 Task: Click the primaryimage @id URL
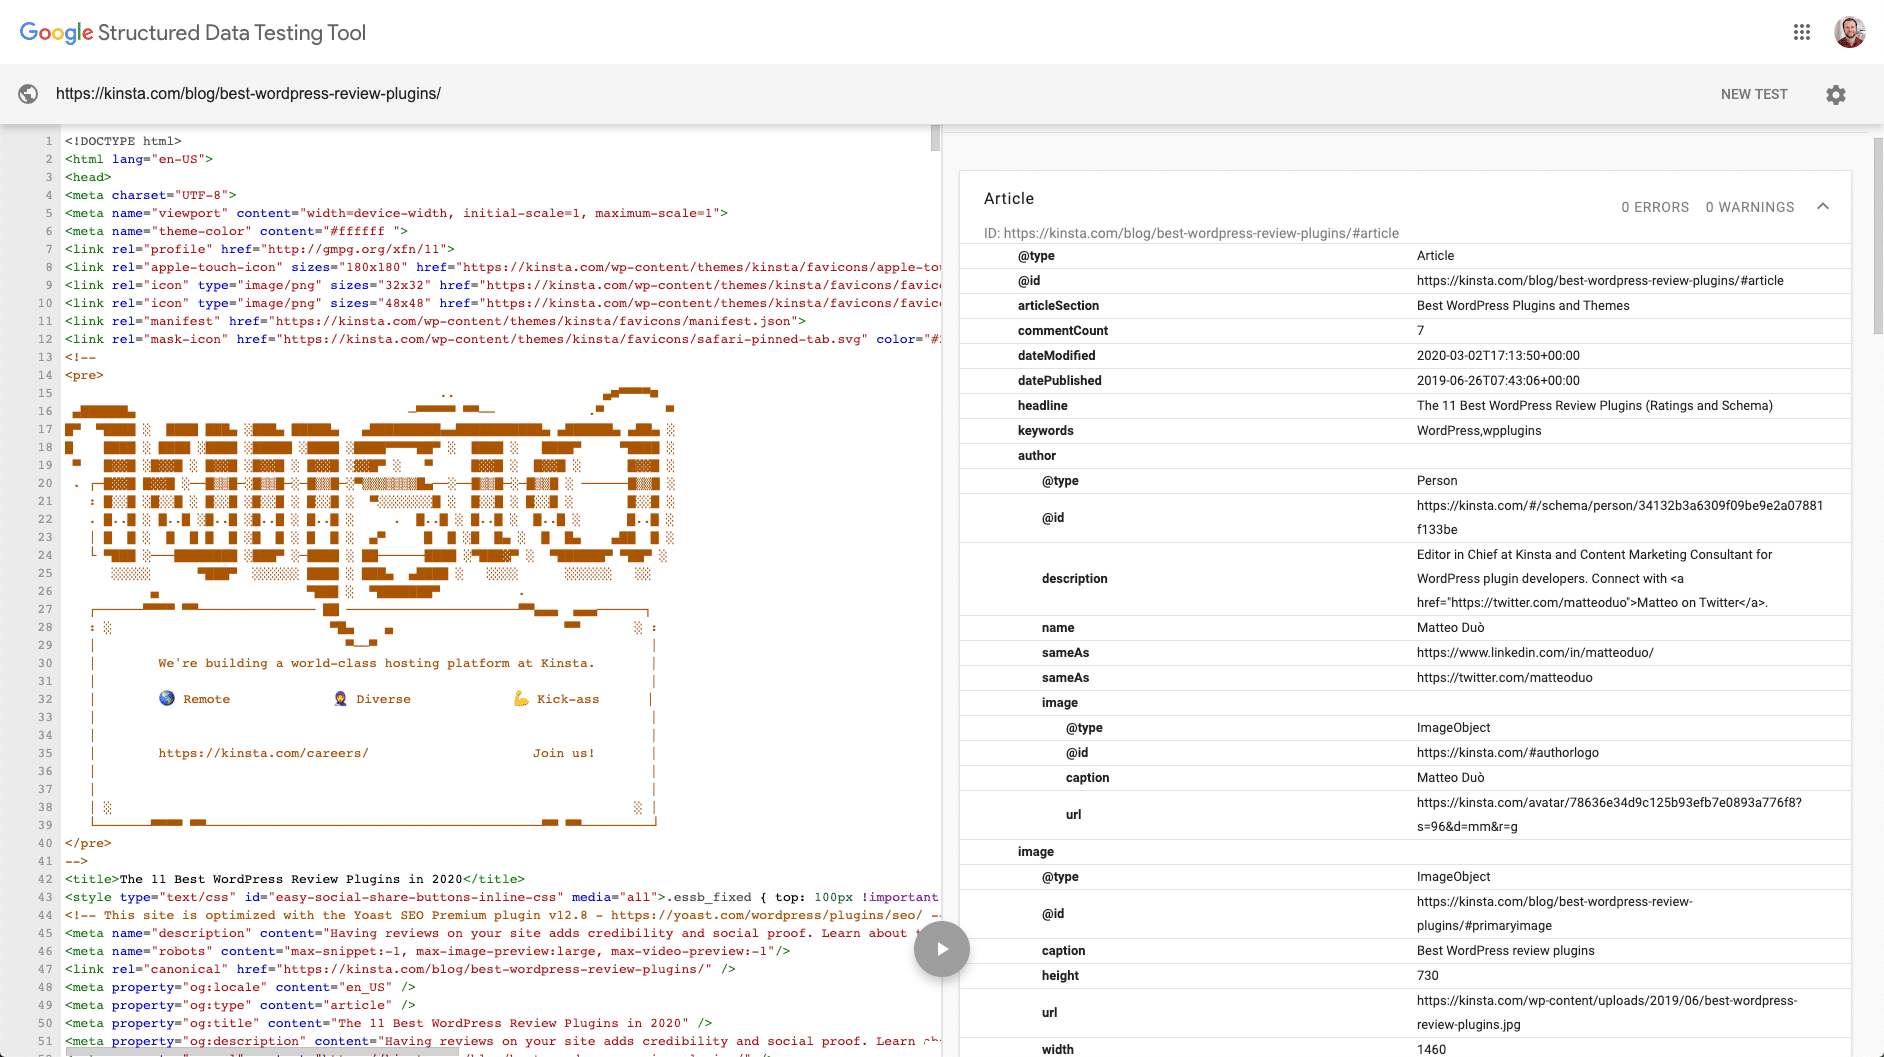[1555, 913]
